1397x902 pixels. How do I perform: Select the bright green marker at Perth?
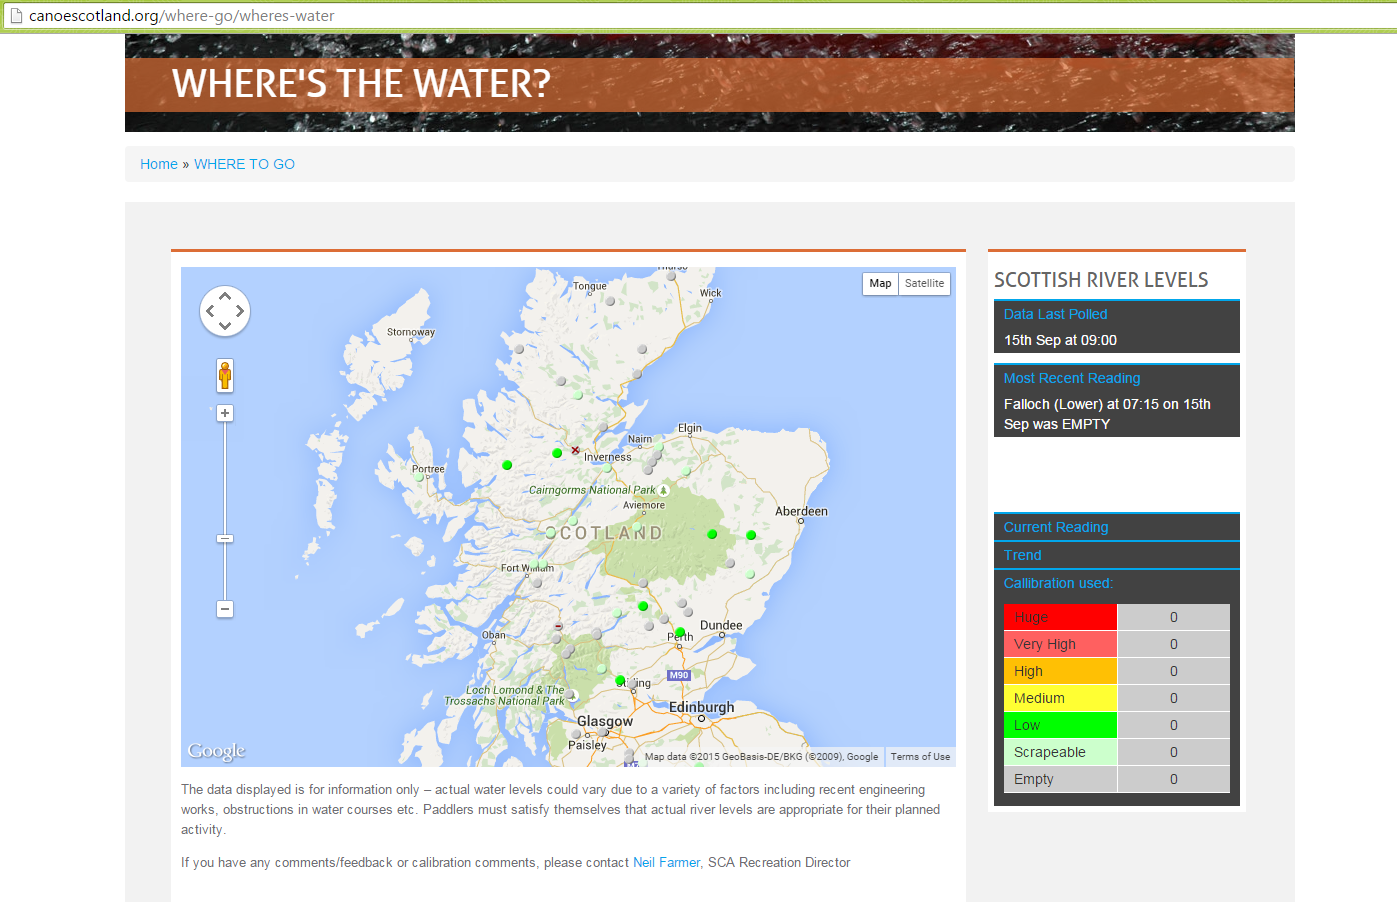[680, 632]
